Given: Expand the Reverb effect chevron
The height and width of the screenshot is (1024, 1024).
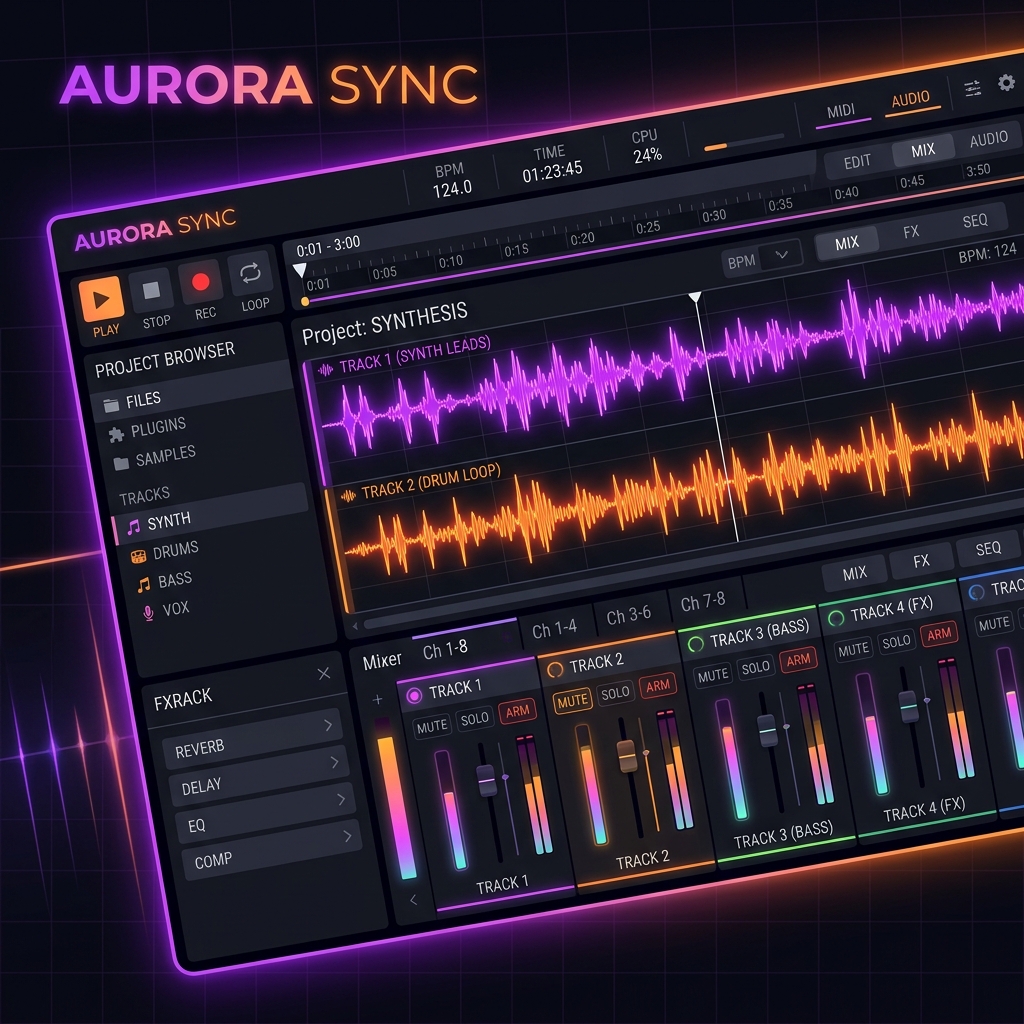Looking at the screenshot, I should (328, 725).
